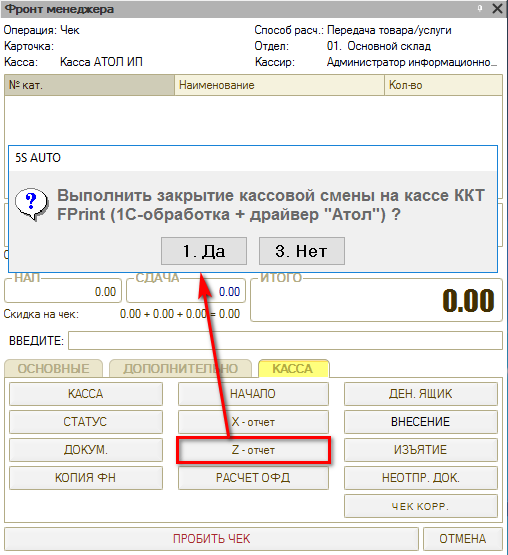This screenshot has width=508, height=555.
Task: Pin the Фронт менеджера window
Action: pos(480,8)
